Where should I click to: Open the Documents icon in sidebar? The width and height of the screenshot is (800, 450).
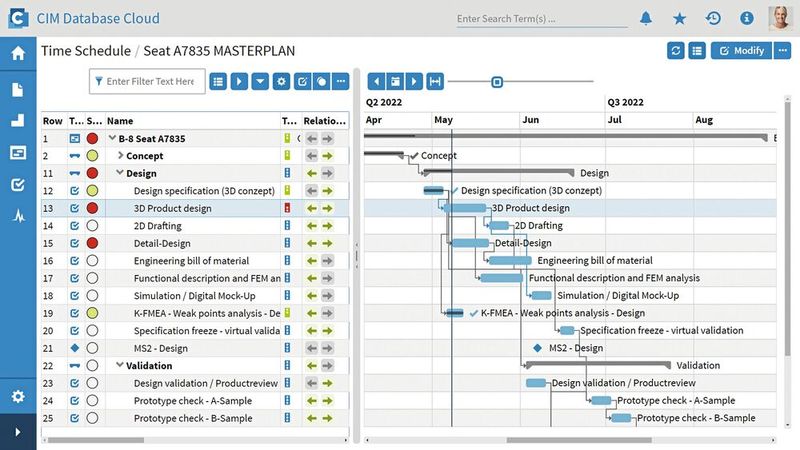click(18, 90)
